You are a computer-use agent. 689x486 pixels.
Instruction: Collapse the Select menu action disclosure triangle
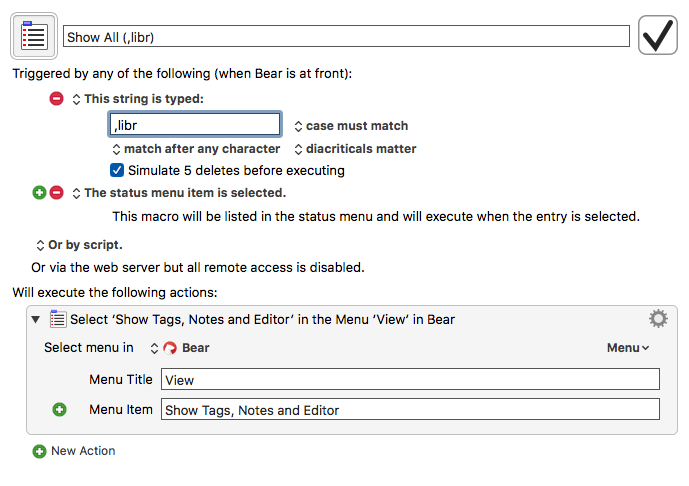pyautogui.click(x=36, y=319)
